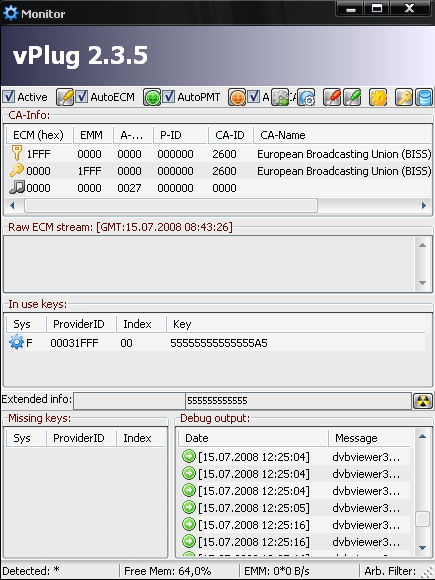Click the Detected: * status entry
This screenshot has width=435, height=580.
pyautogui.click(x=31, y=571)
